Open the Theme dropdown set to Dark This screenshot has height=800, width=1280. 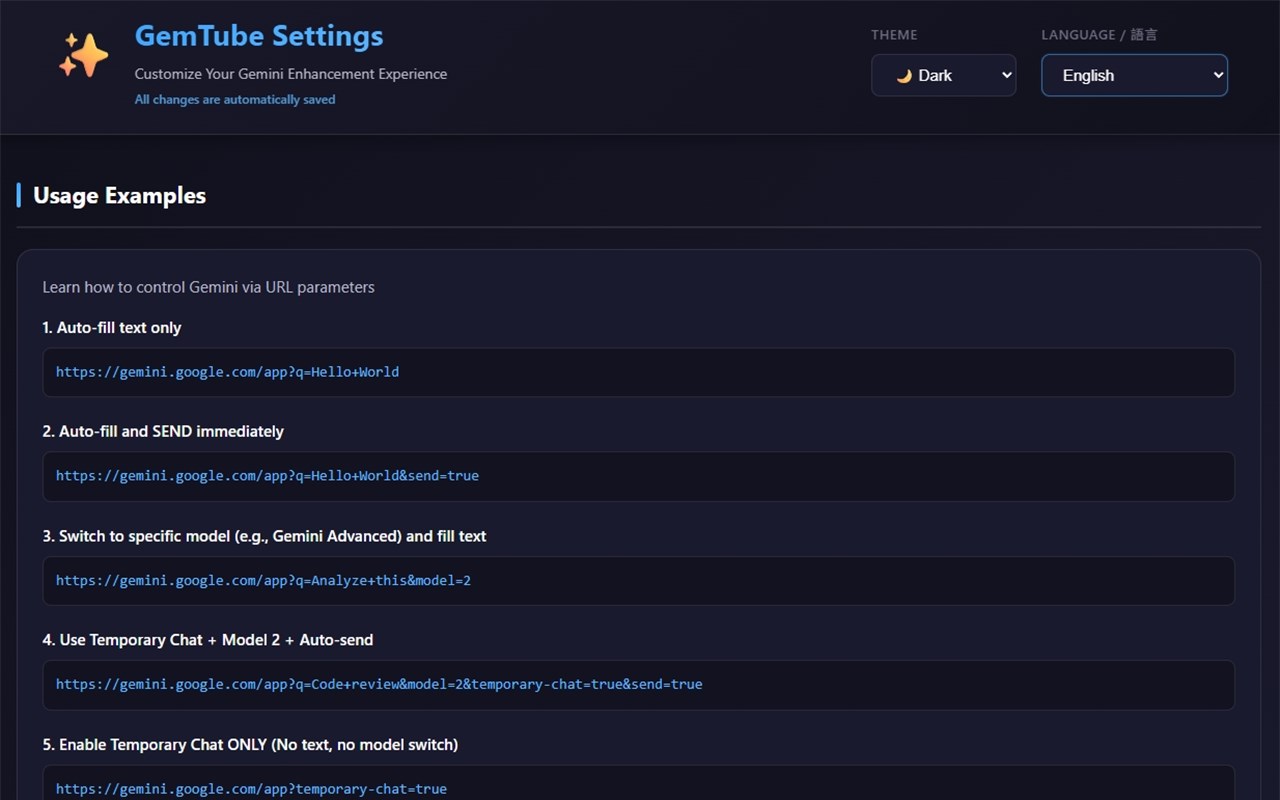point(943,75)
